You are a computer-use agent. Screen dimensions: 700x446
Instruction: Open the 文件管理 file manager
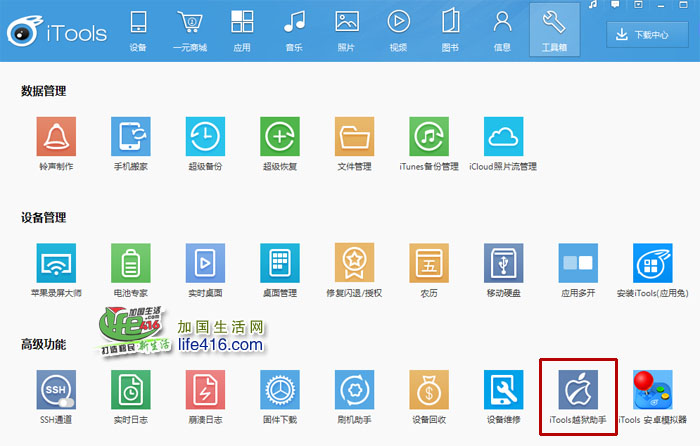pyautogui.click(x=354, y=136)
